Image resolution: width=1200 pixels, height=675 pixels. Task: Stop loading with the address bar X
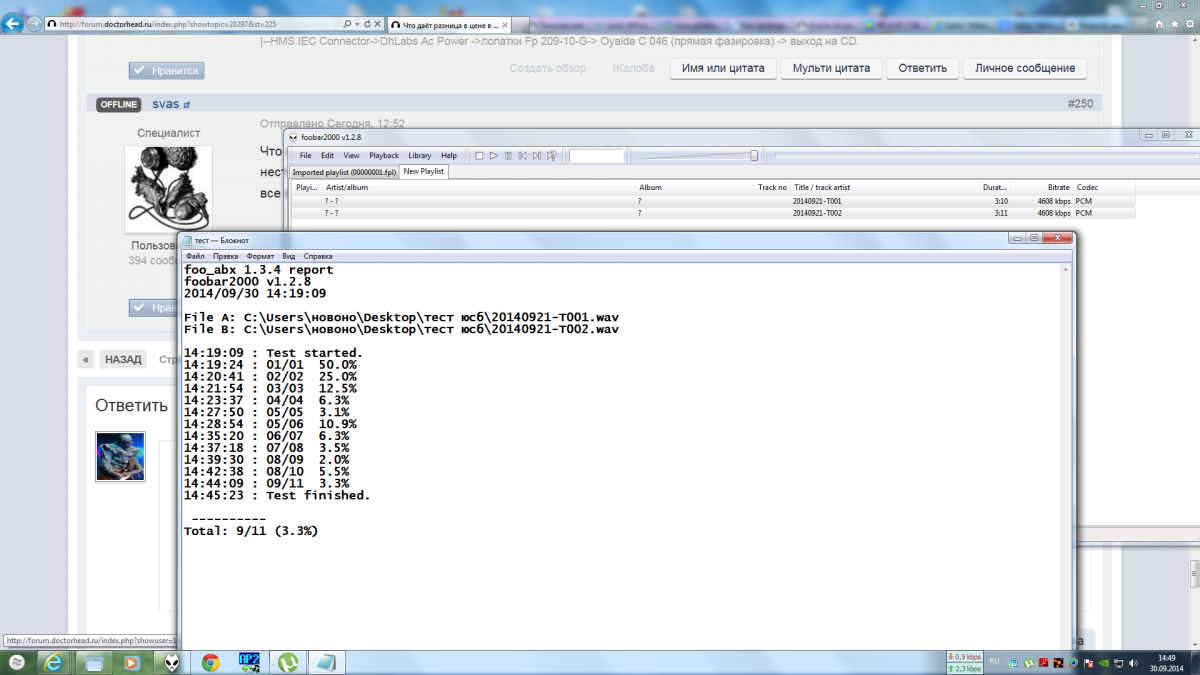click(378, 23)
